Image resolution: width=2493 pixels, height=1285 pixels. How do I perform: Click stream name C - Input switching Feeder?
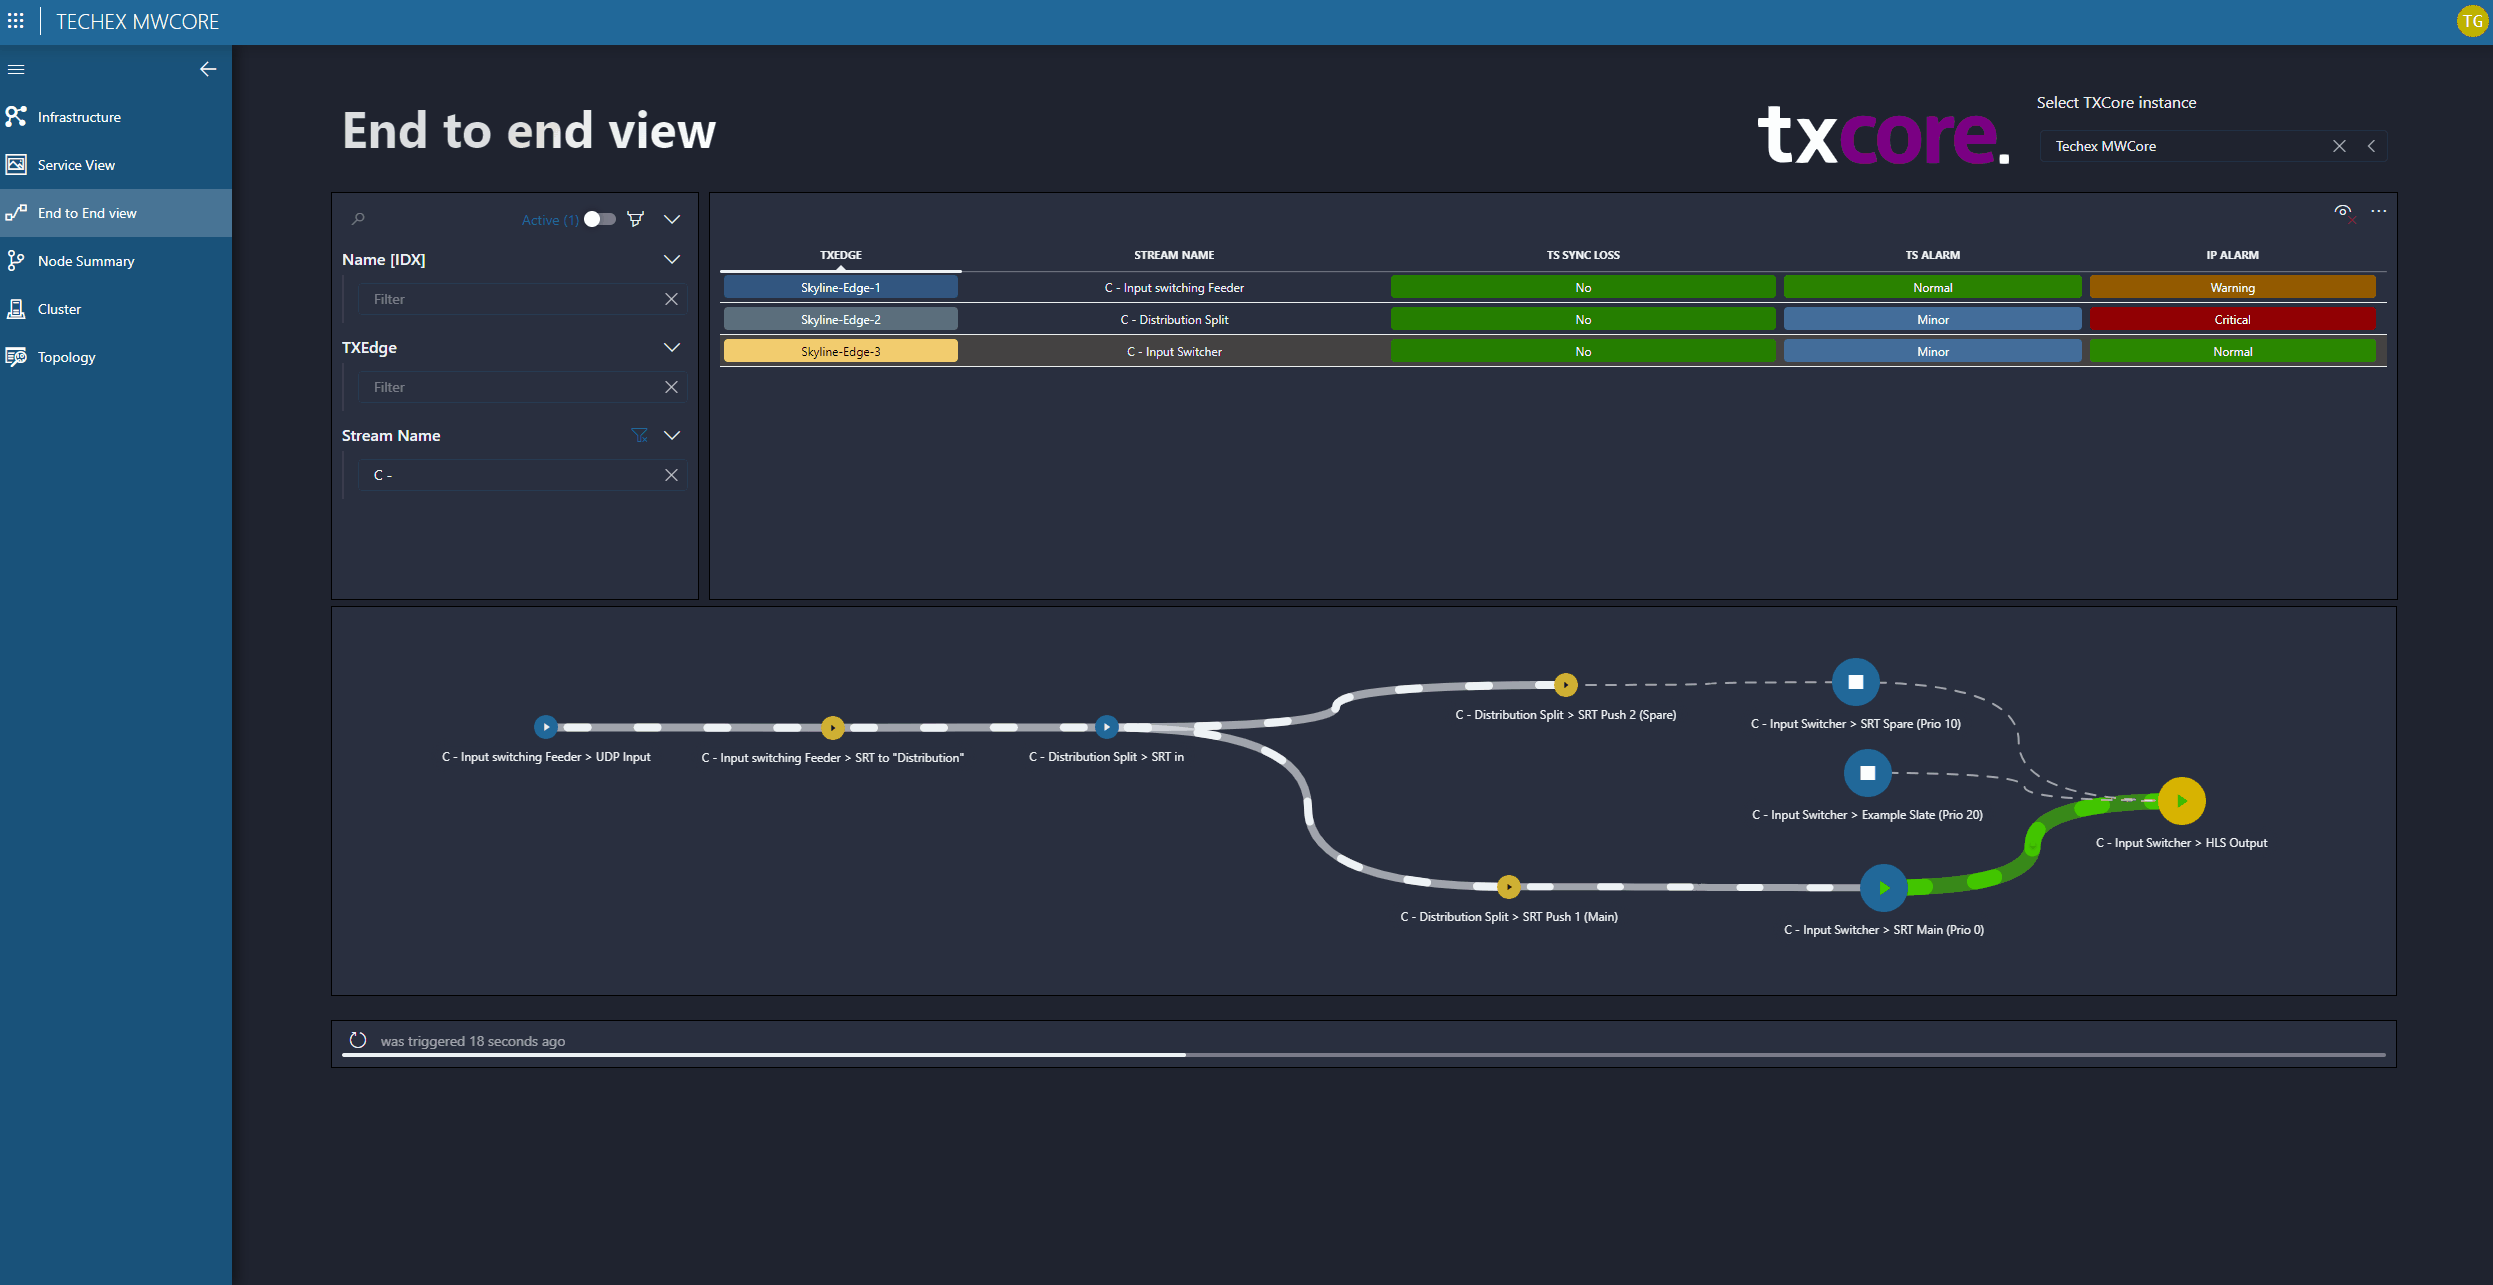pos(1174,287)
